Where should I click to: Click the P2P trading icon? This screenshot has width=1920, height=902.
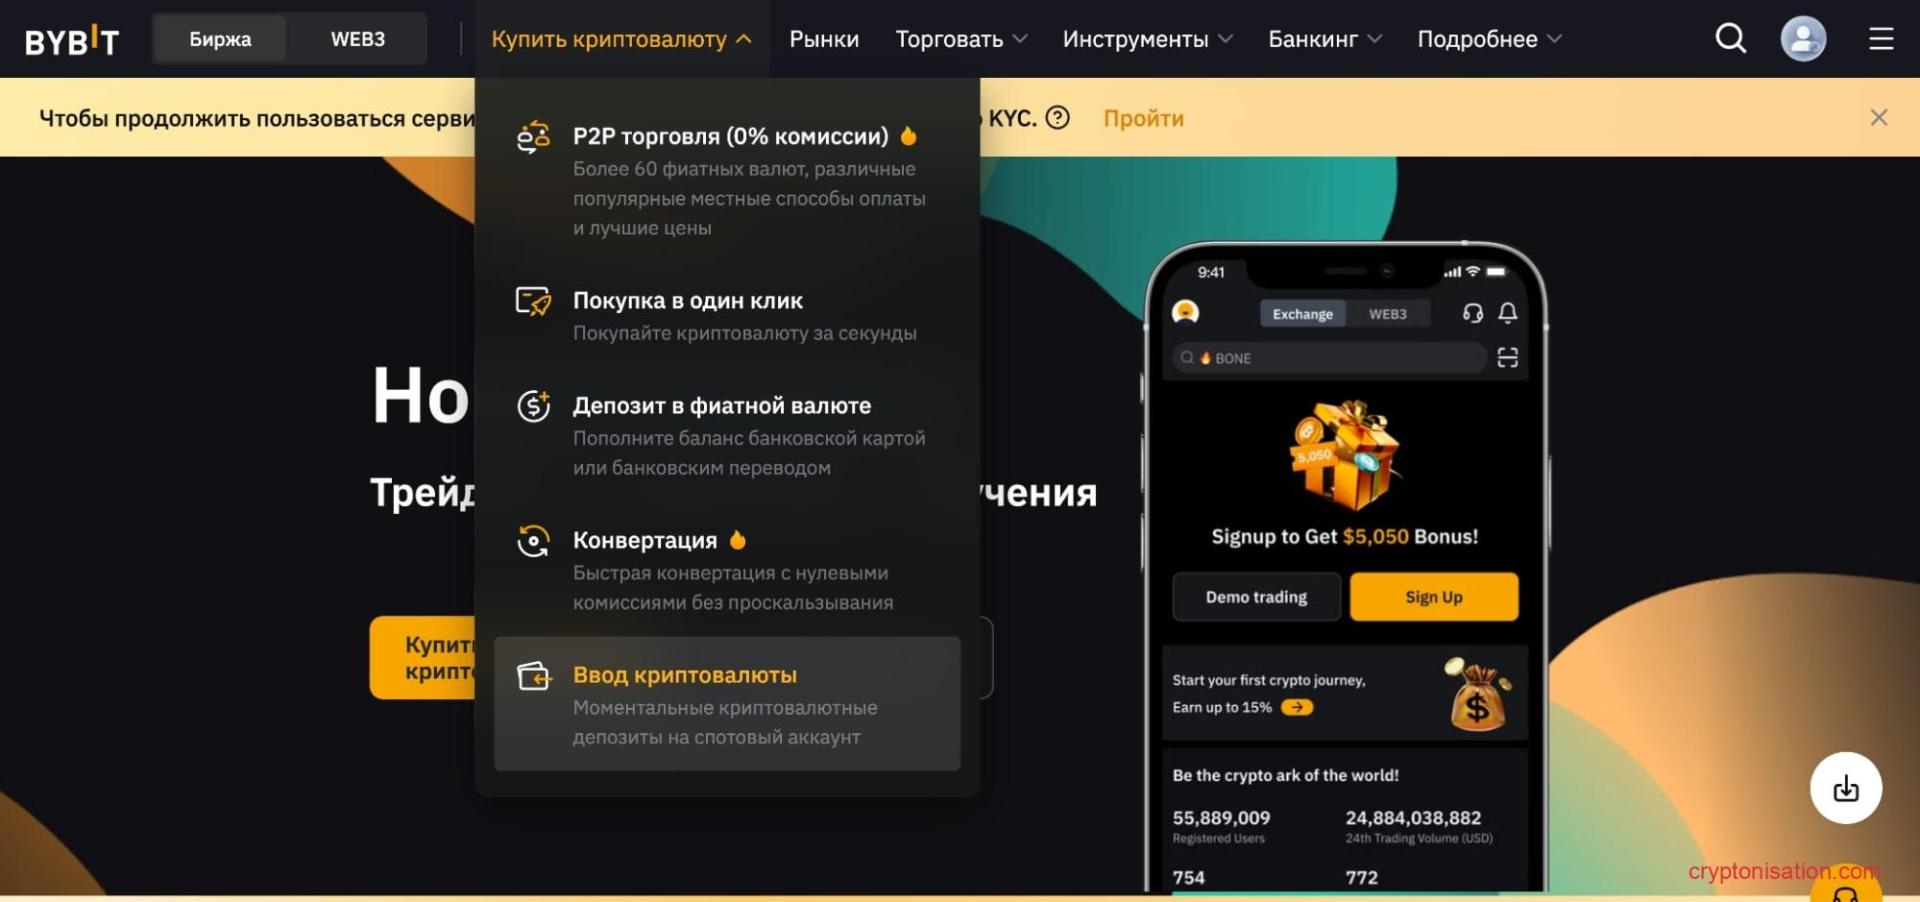pos(533,136)
